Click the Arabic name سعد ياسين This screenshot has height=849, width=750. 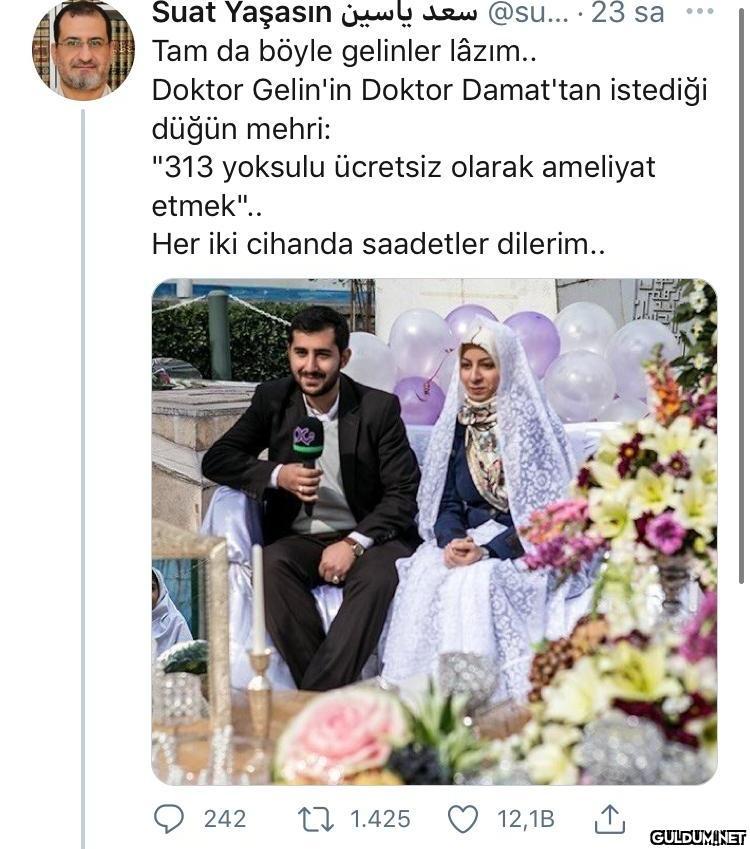tap(409, 13)
